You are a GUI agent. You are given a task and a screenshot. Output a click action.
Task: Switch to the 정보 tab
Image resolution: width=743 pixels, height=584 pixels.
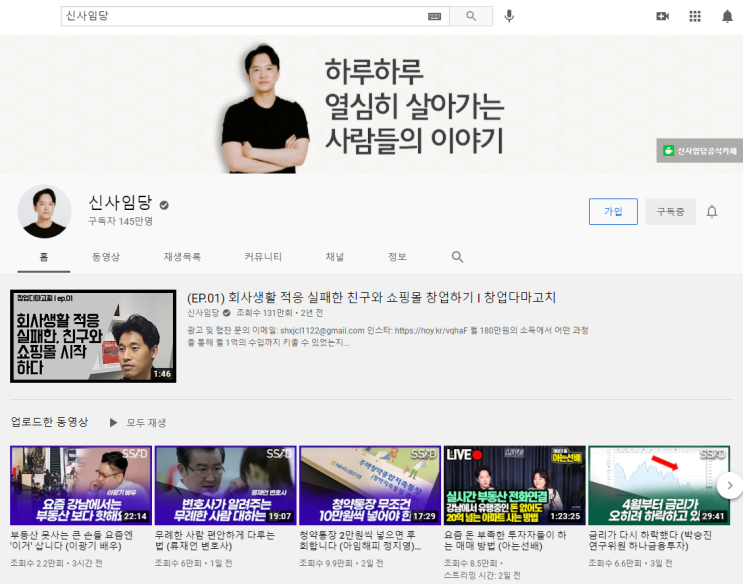point(397,257)
